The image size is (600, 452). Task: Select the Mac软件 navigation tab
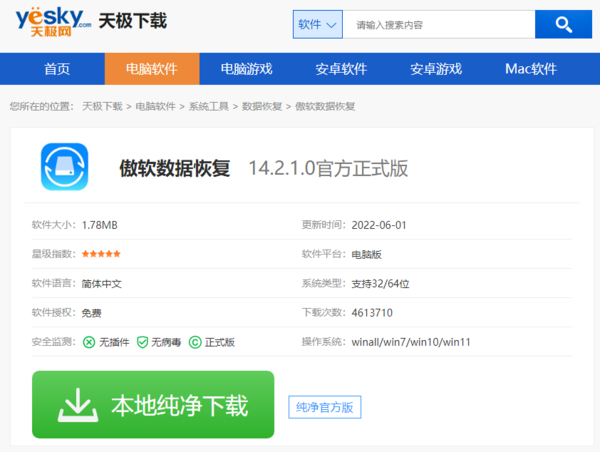(530, 69)
